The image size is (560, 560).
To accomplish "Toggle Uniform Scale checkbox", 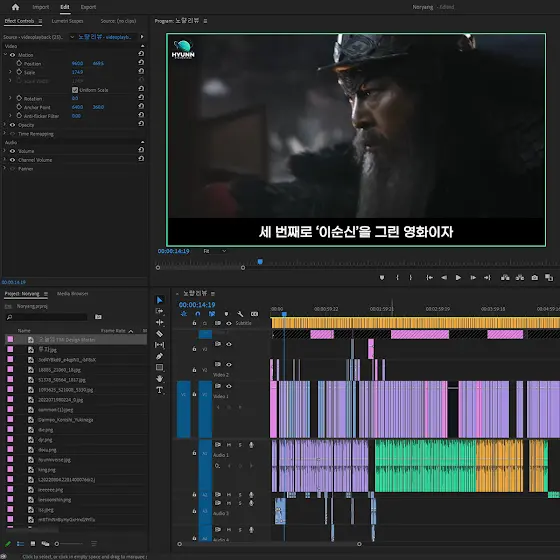I will [x=75, y=90].
